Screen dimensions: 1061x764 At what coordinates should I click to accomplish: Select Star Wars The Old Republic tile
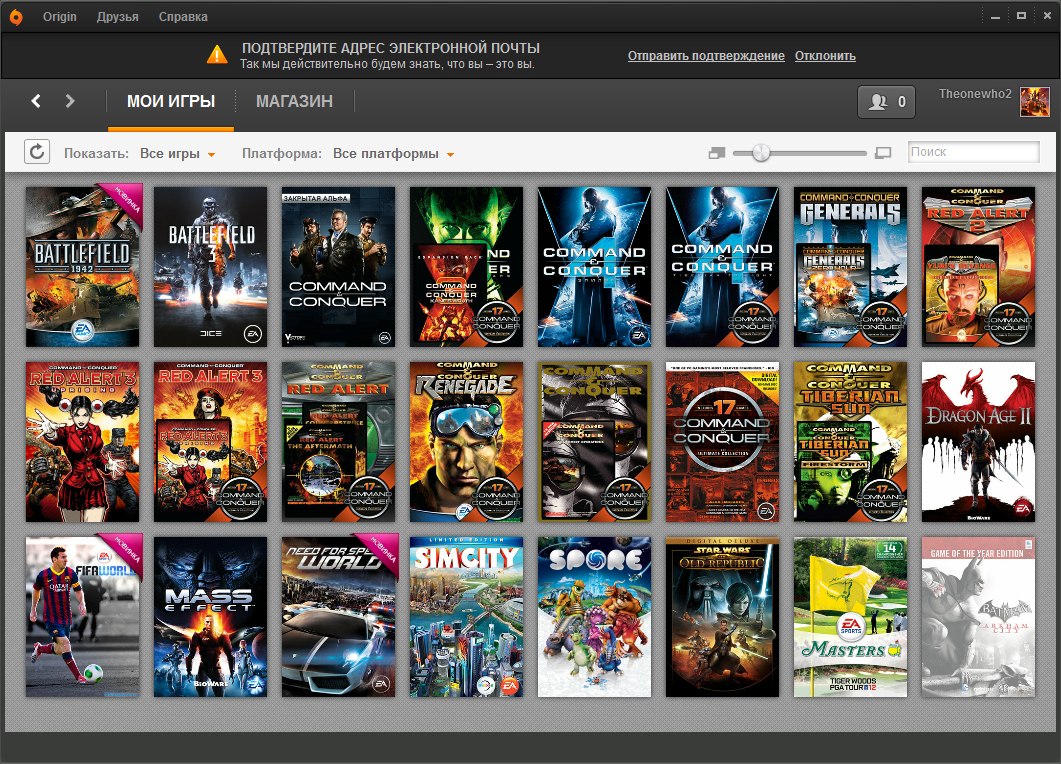pyautogui.click(x=722, y=617)
